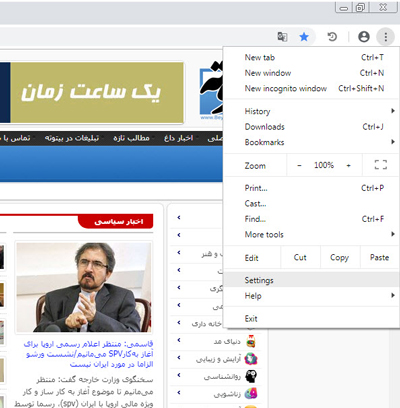Expand the Help submenu
Image resolution: width=400 pixels, height=408 pixels.
pos(311,296)
